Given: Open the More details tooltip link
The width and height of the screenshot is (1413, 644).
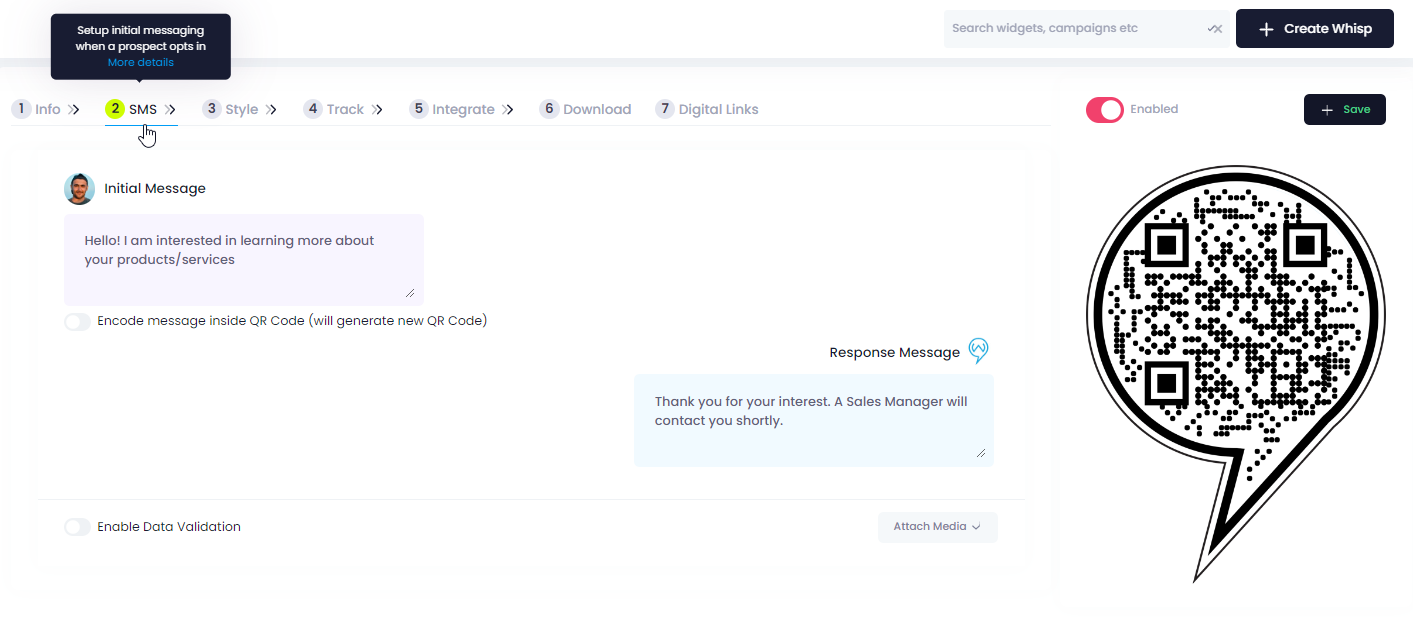Looking at the screenshot, I should pos(141,62).
